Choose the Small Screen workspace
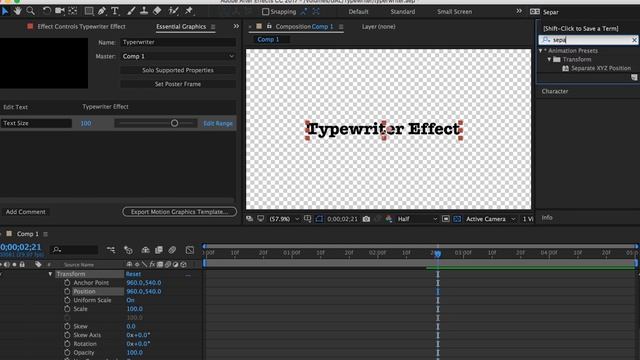640x360 pixels. [454, 12]
